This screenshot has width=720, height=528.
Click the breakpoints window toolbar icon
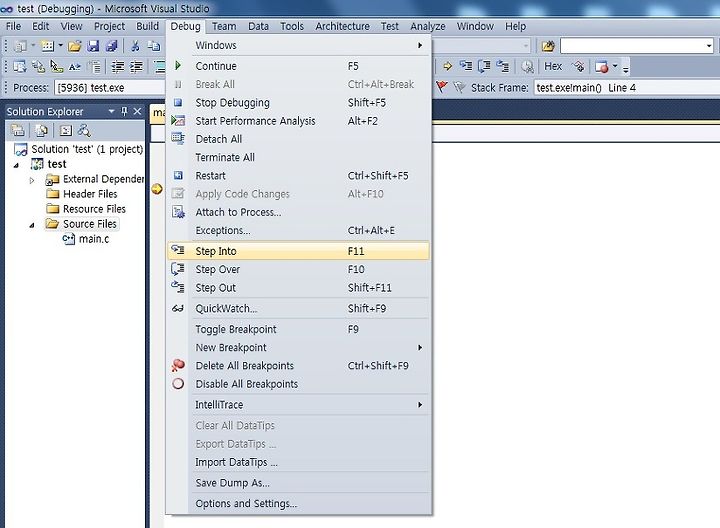[x=602, y=67]
